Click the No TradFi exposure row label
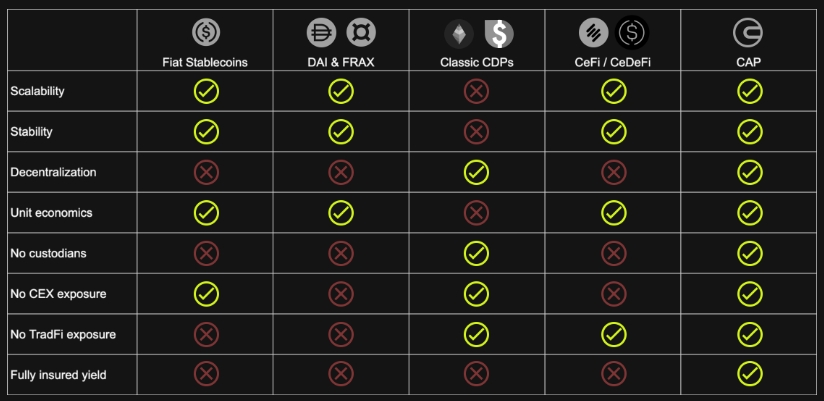The image size is (824, 401). (63, 334)
